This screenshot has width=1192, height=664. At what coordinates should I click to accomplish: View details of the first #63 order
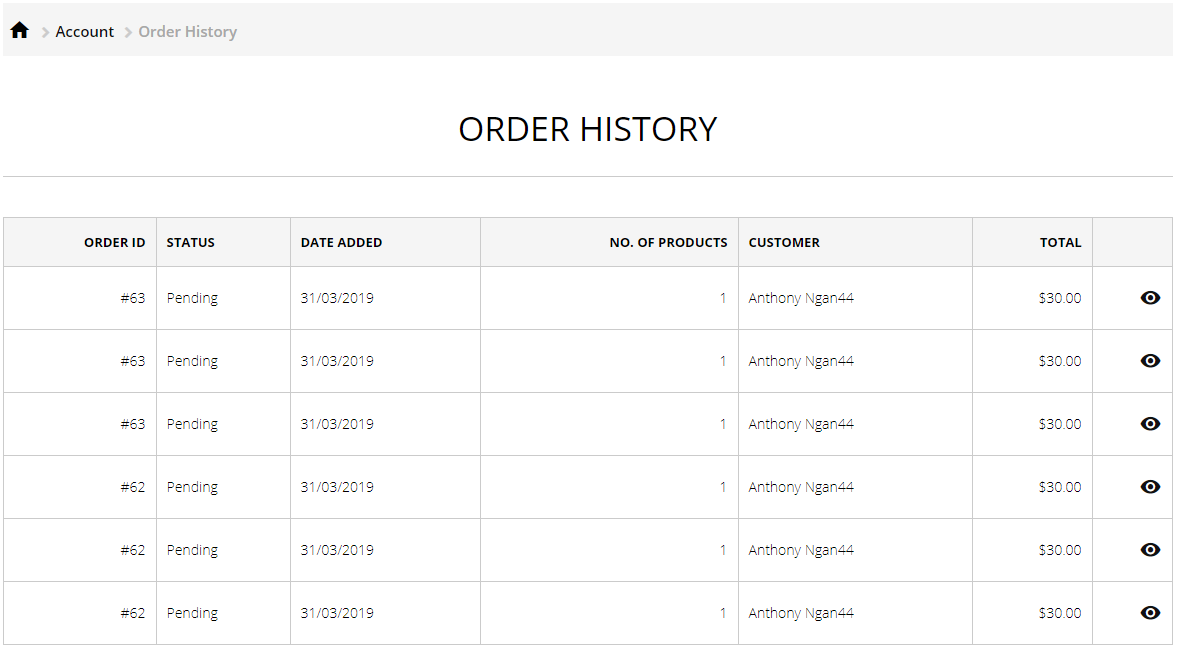(1150, 298)
